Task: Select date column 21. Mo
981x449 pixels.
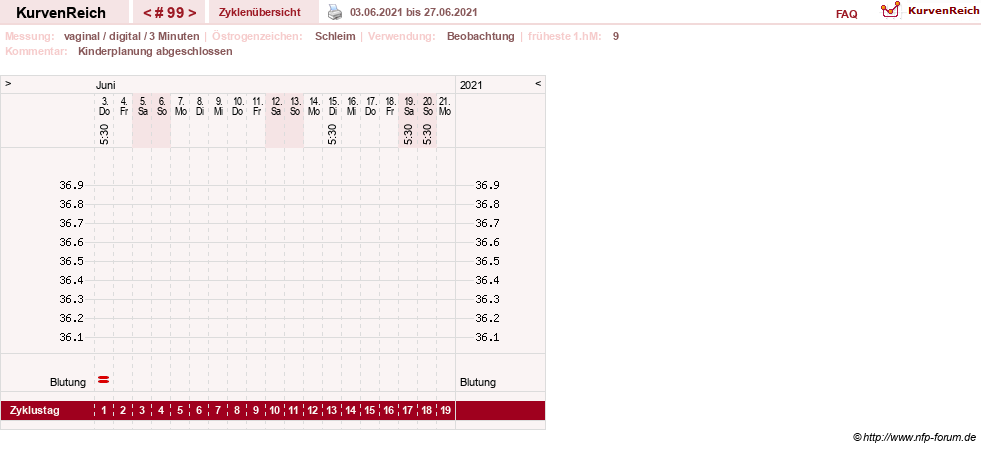Action: coord(445,106)
